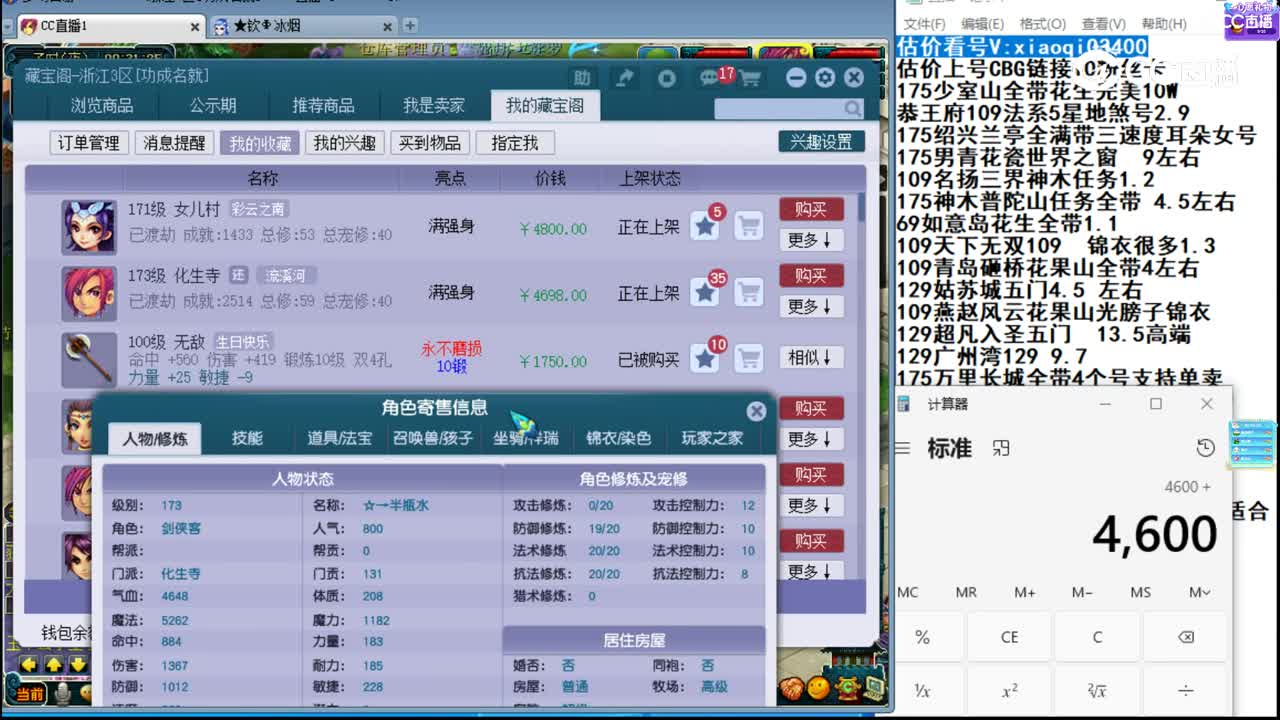The width and height of the screenshot is (1280, 720).
Task: Click the Calculator keep-on-top icon
Action: (1001, 448)
